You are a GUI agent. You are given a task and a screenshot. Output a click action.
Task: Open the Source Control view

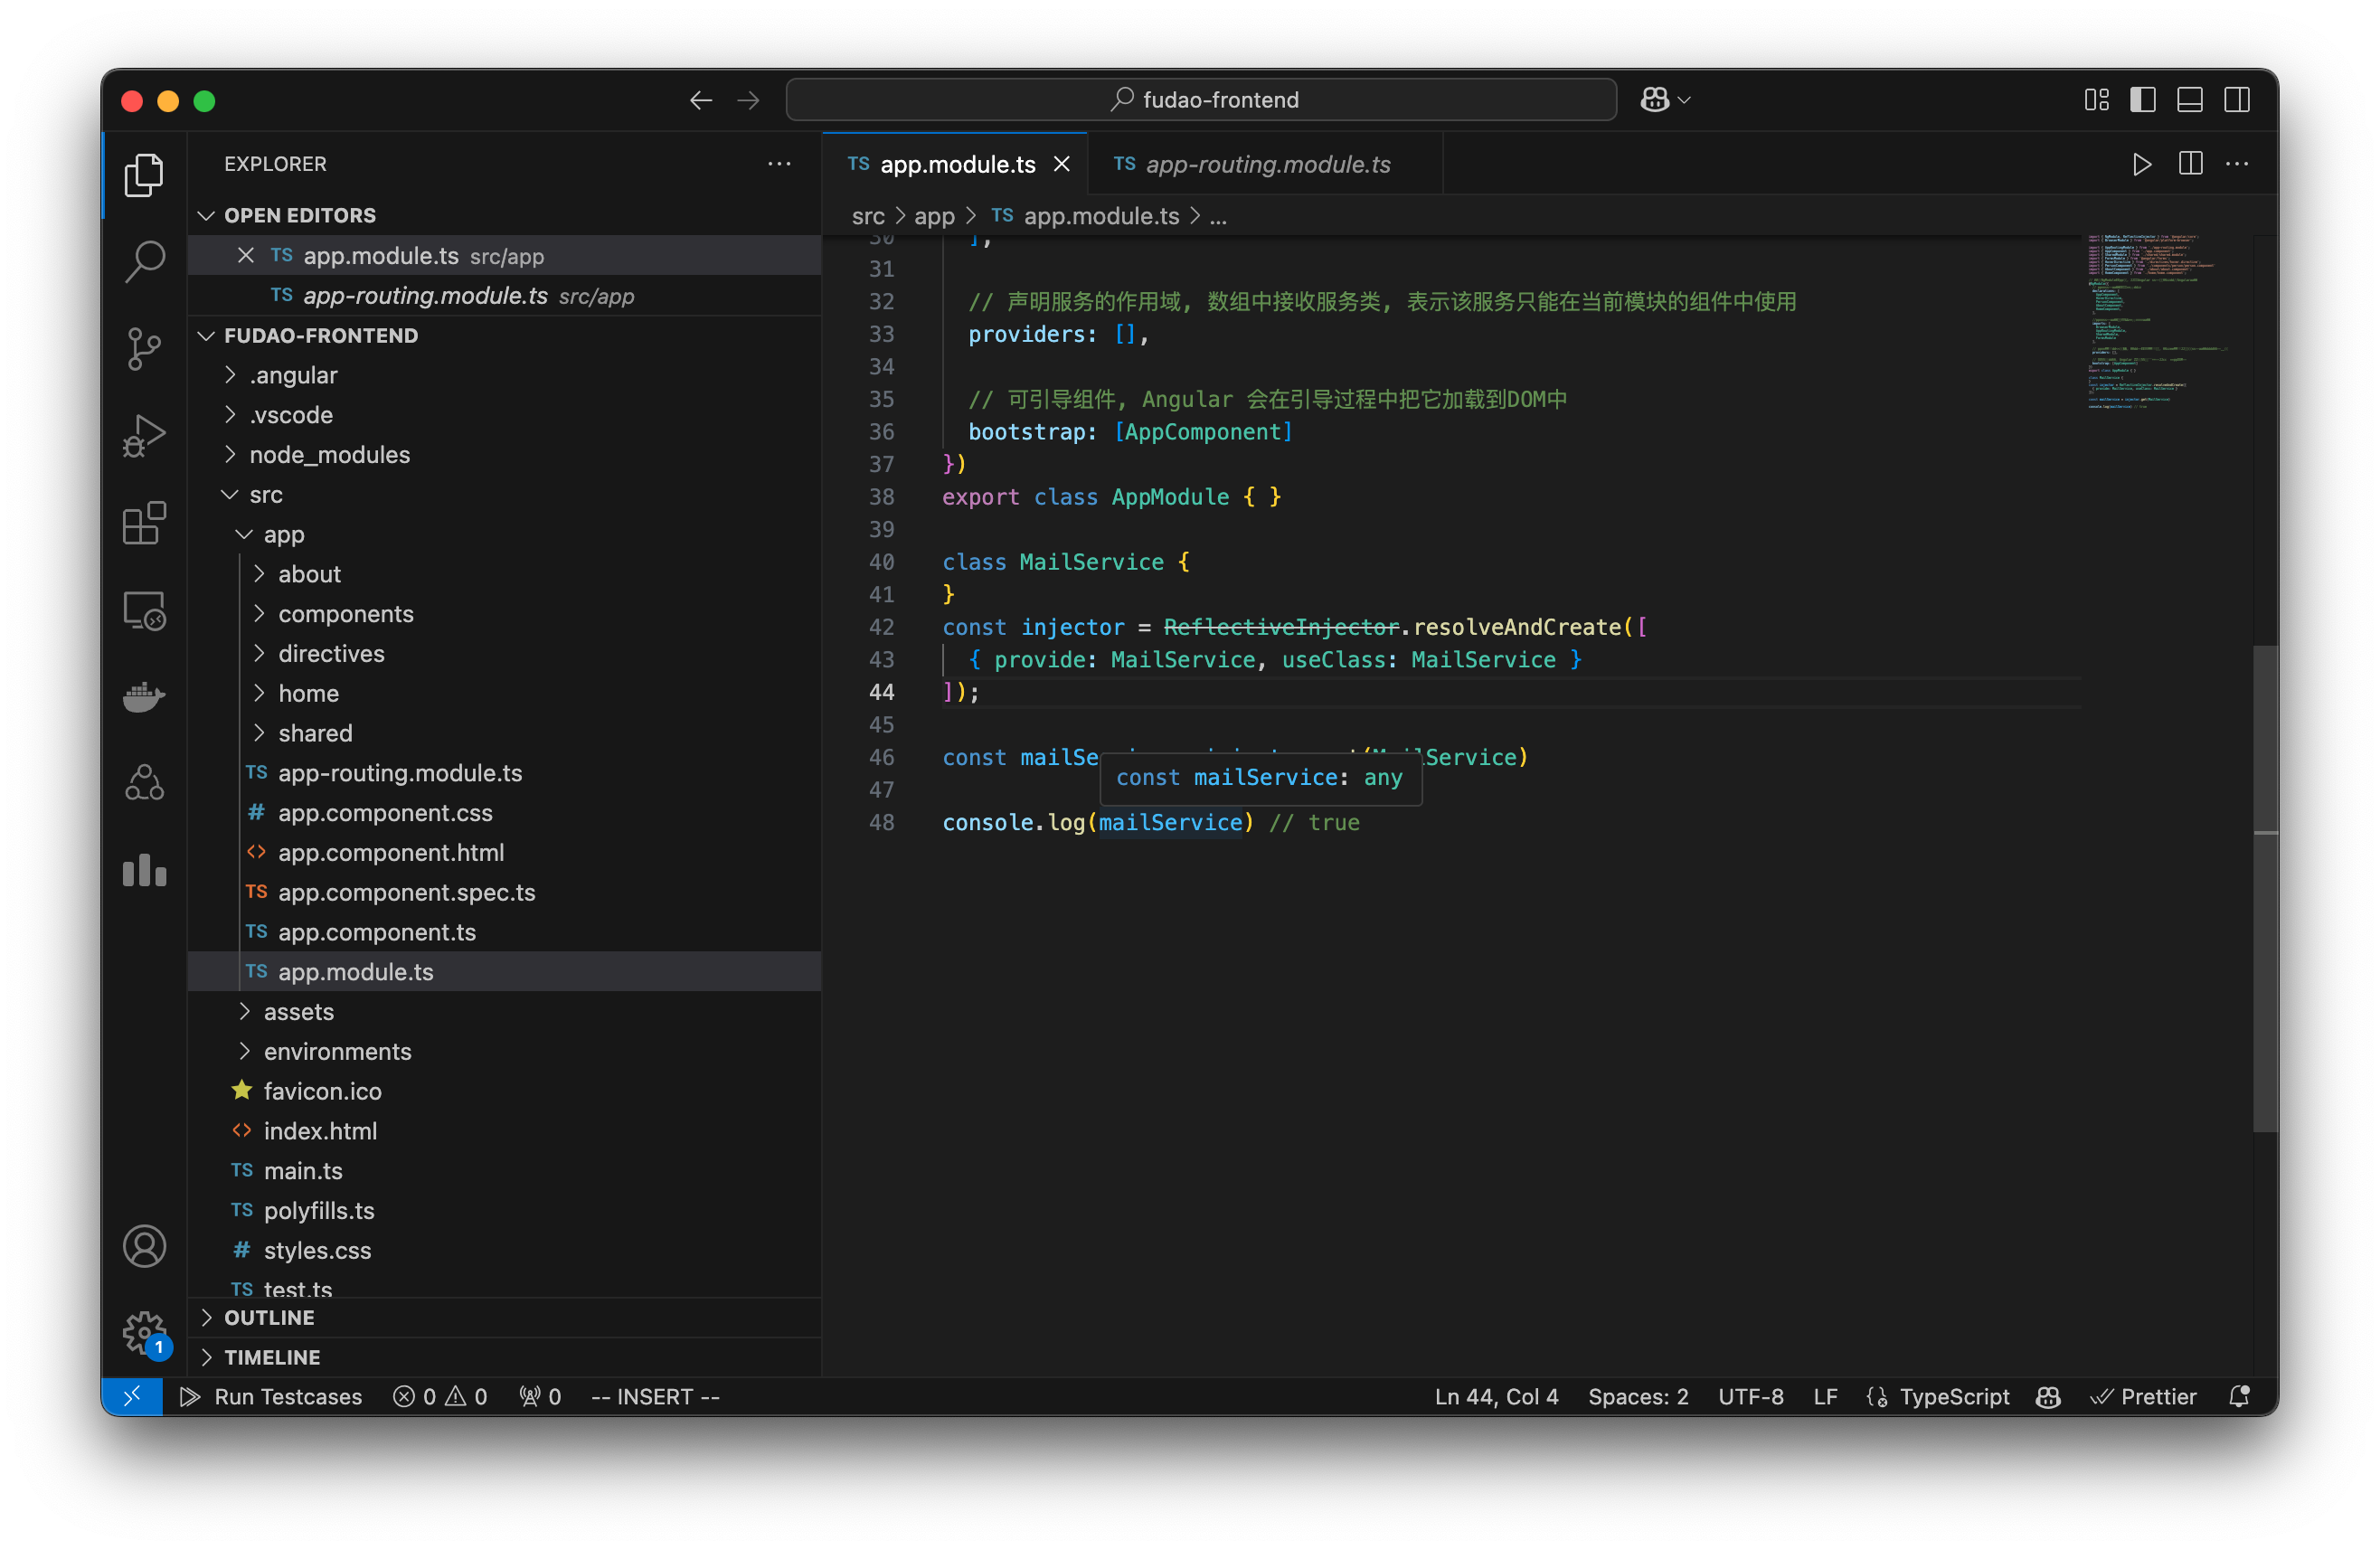click(x=144, y=348)
